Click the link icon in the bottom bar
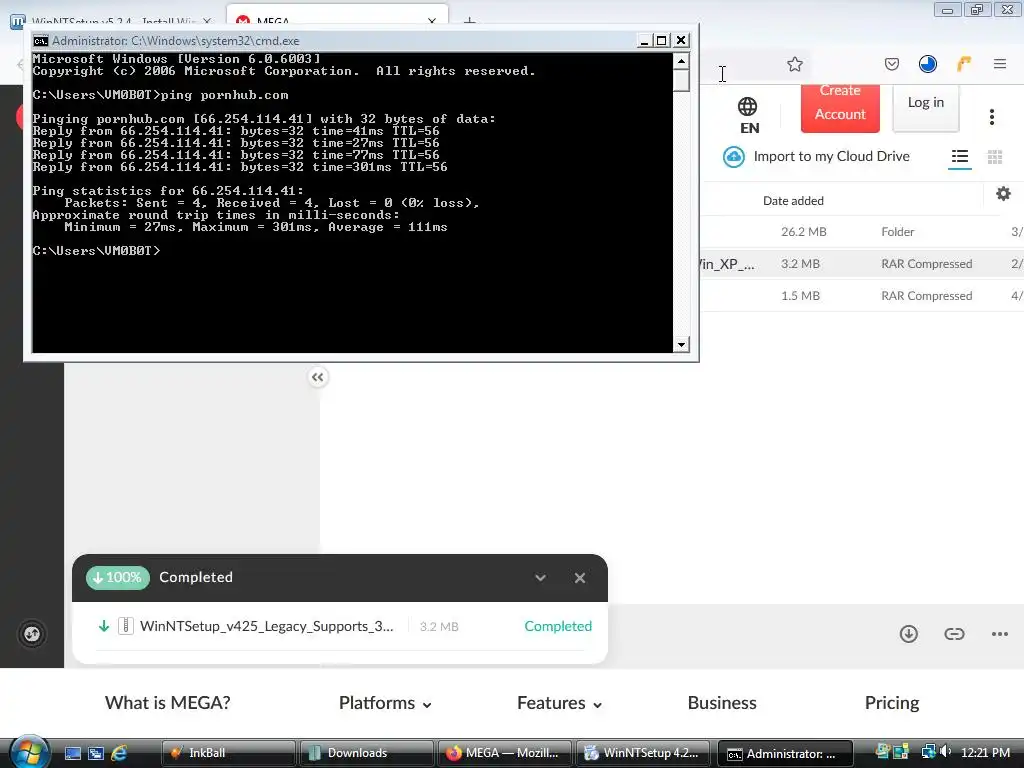Viewport: 1024px width, 768px height. [x=954, y=633]
